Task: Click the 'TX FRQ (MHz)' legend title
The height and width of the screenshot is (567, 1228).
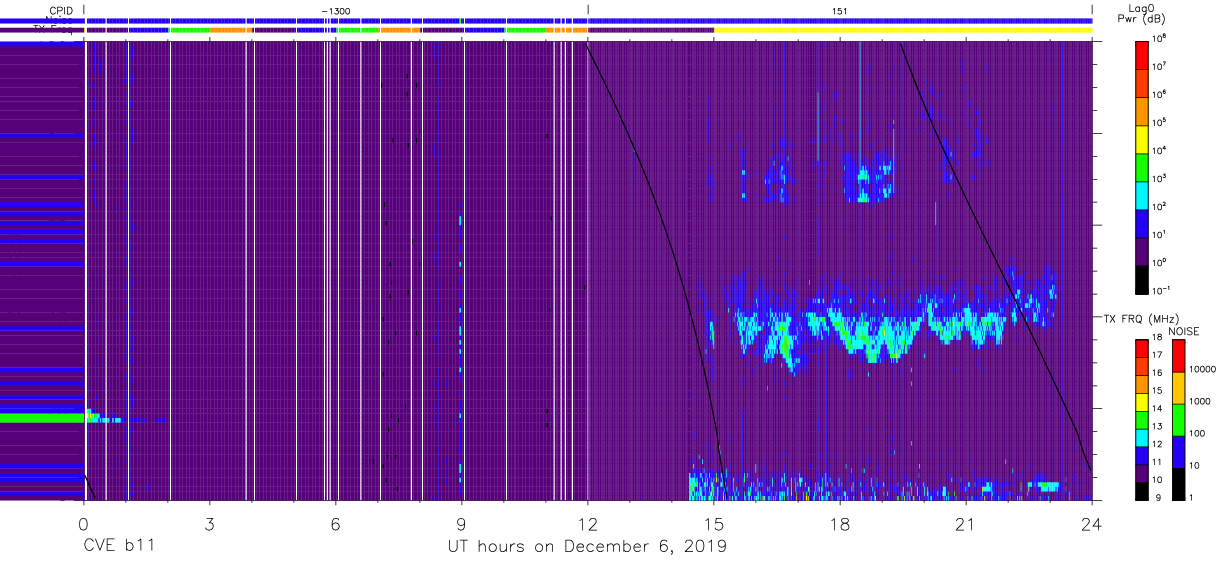Action: pyautogui.click(x=1143, y=318)
